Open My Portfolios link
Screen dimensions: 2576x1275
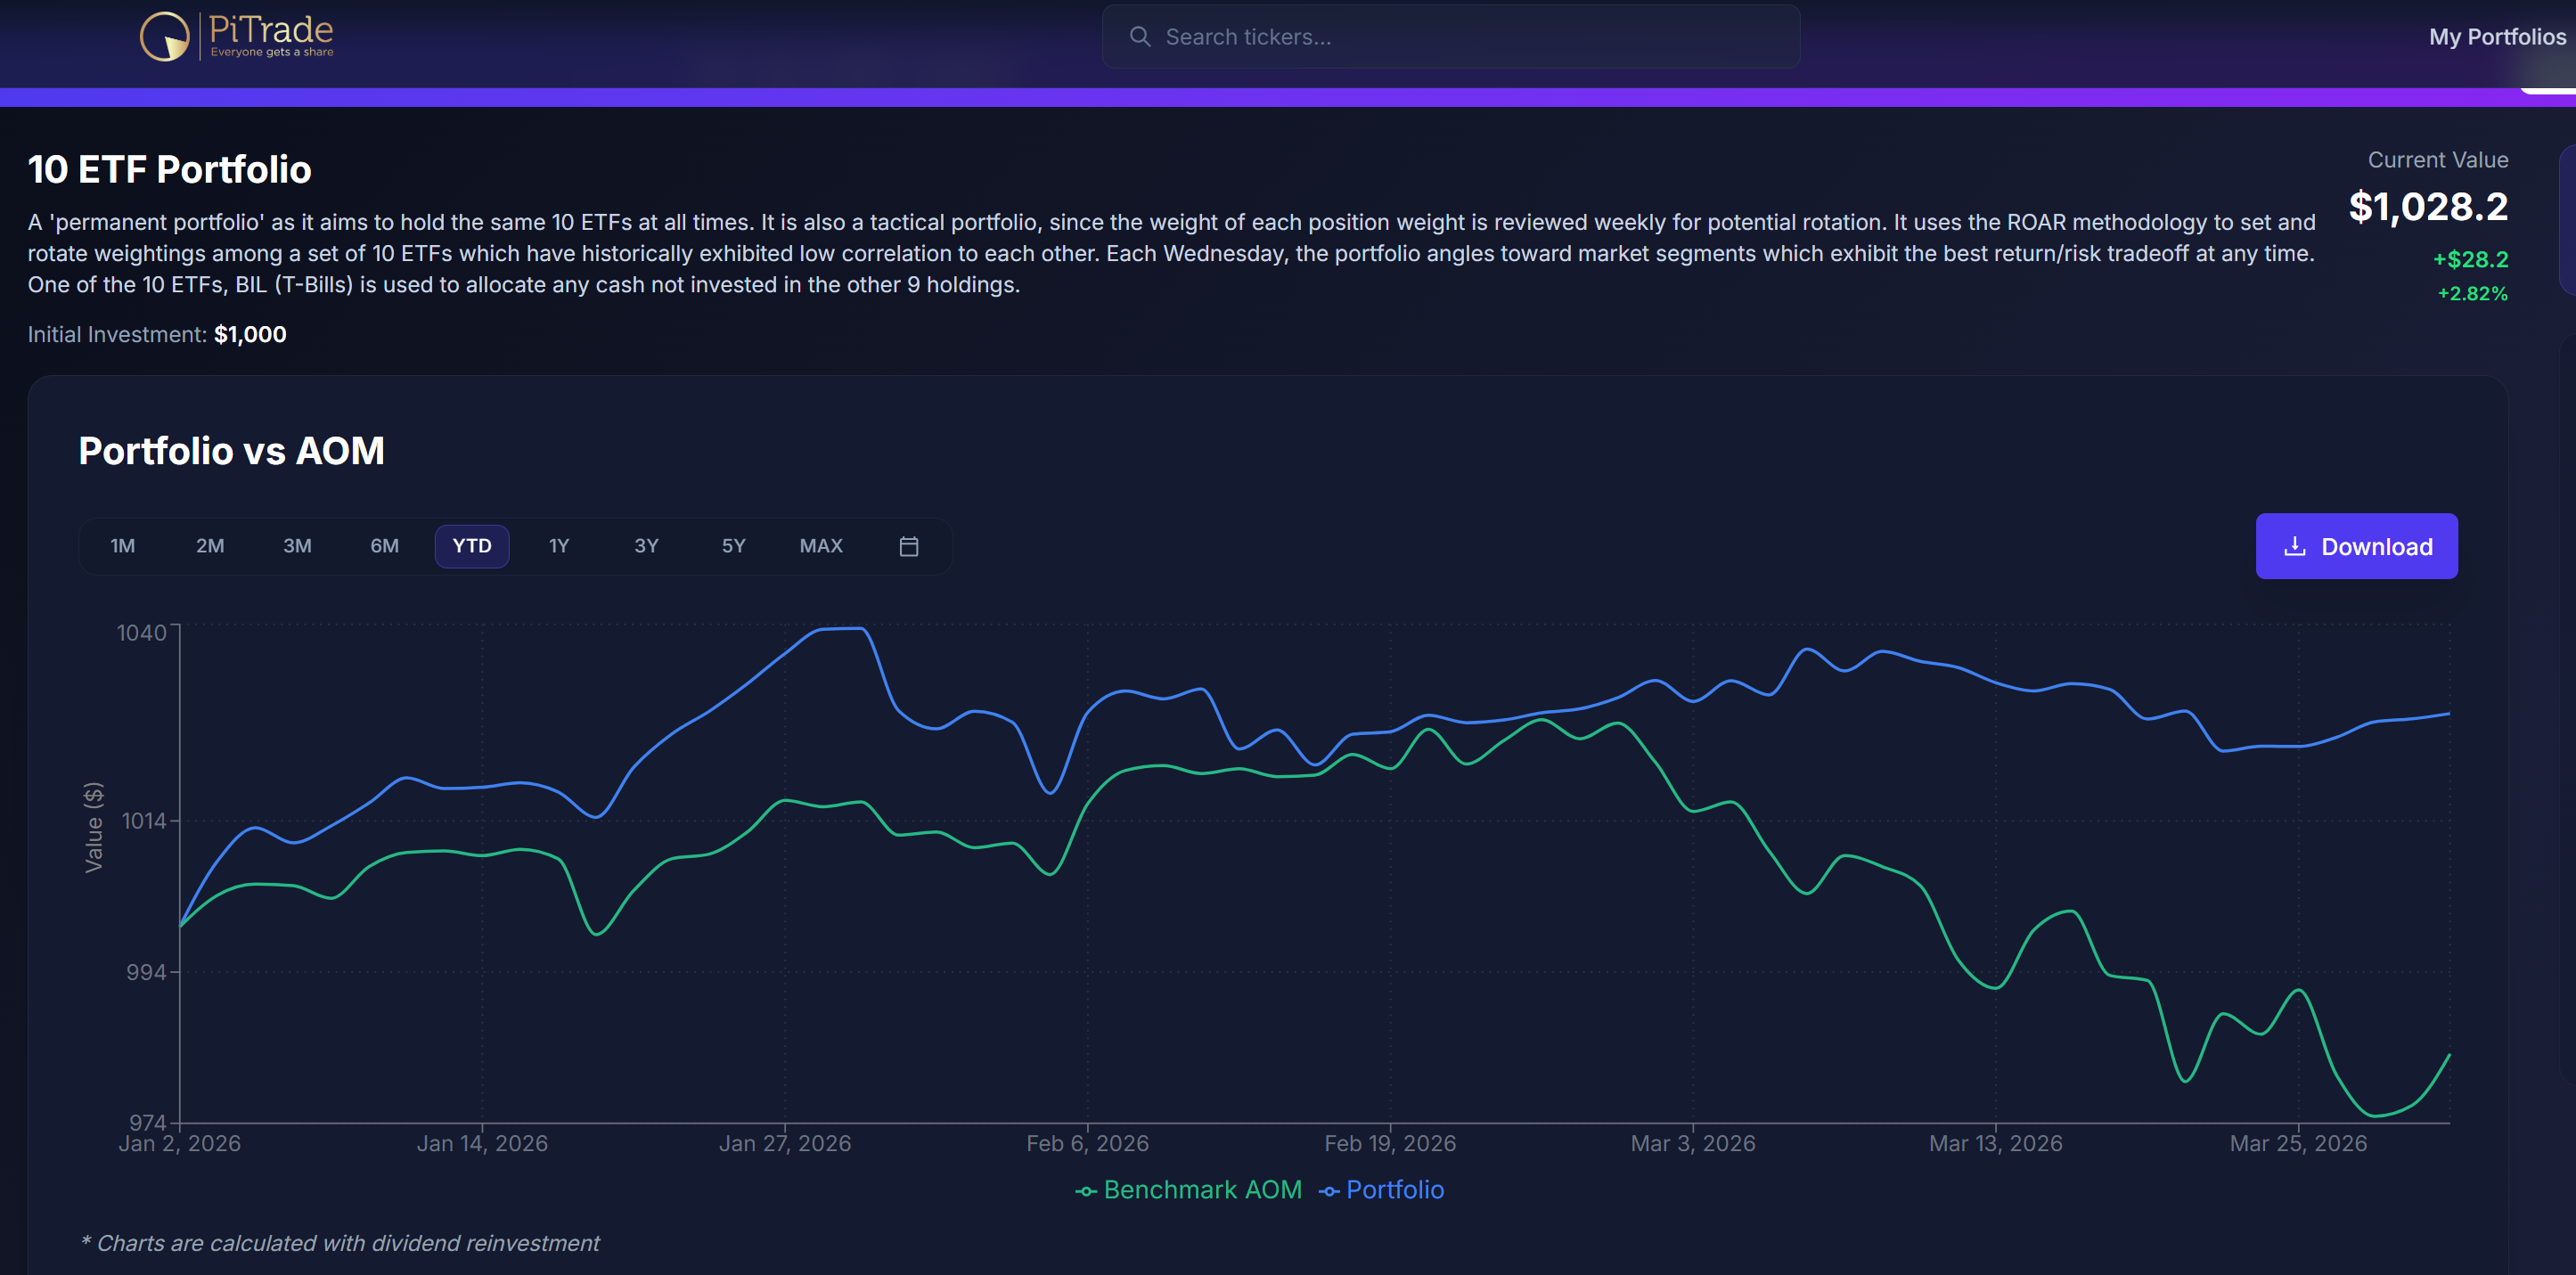(2496, 37)
